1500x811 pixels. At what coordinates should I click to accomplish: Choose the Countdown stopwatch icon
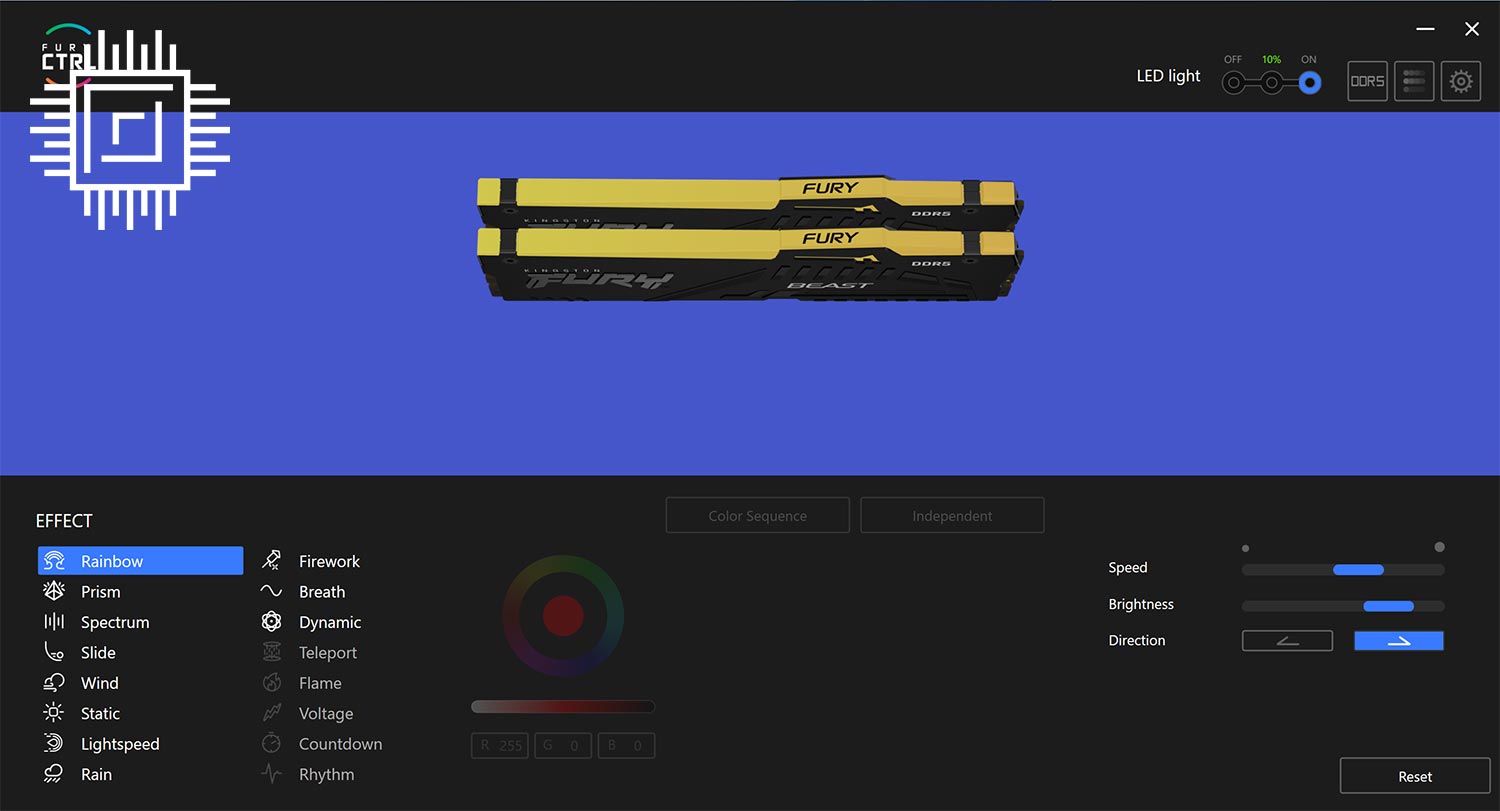[271, 744]
